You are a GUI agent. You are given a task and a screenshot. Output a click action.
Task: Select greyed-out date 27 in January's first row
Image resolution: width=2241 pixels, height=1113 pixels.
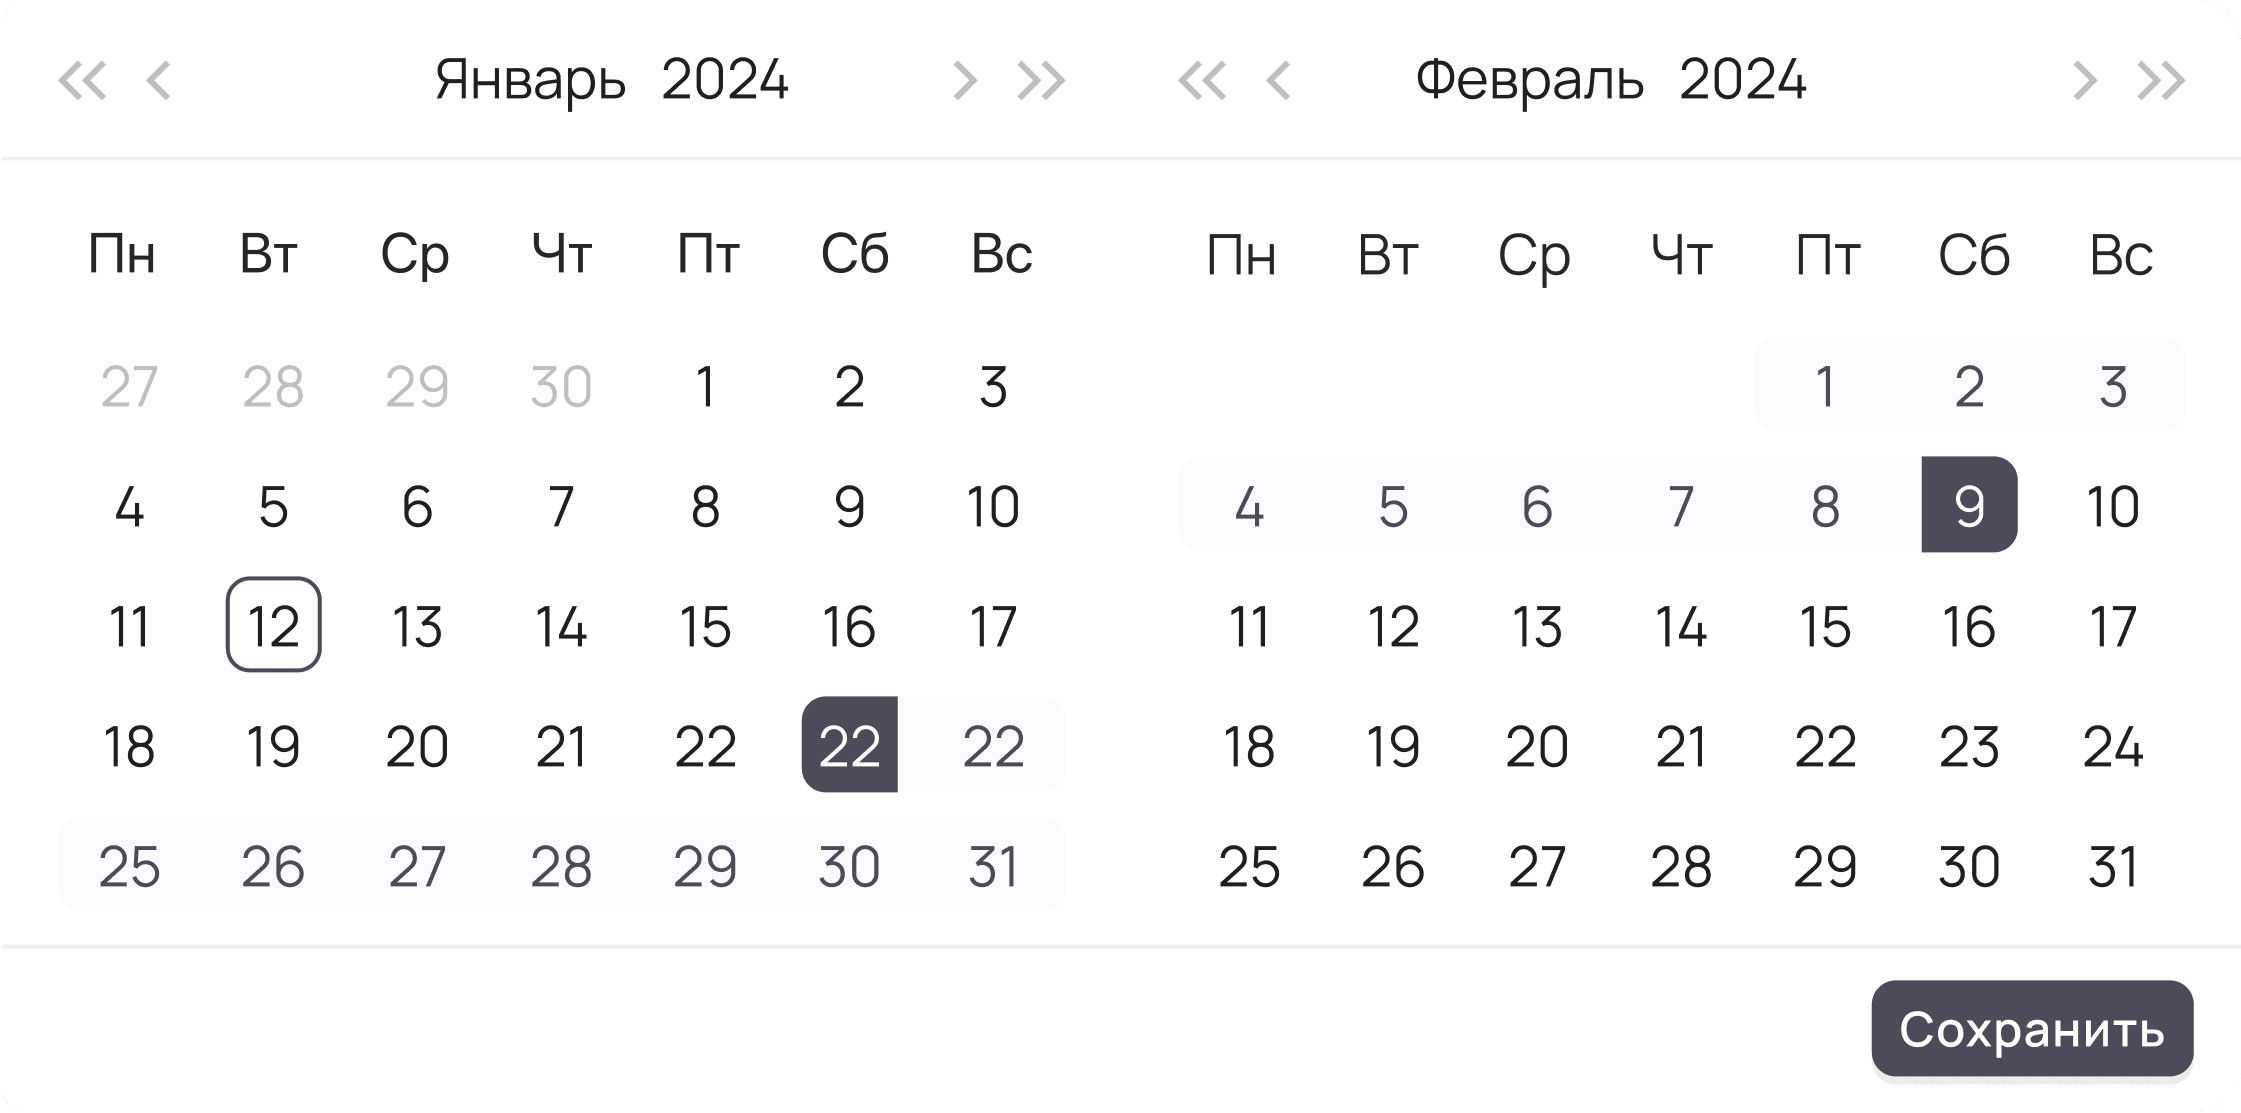point(129,386)
